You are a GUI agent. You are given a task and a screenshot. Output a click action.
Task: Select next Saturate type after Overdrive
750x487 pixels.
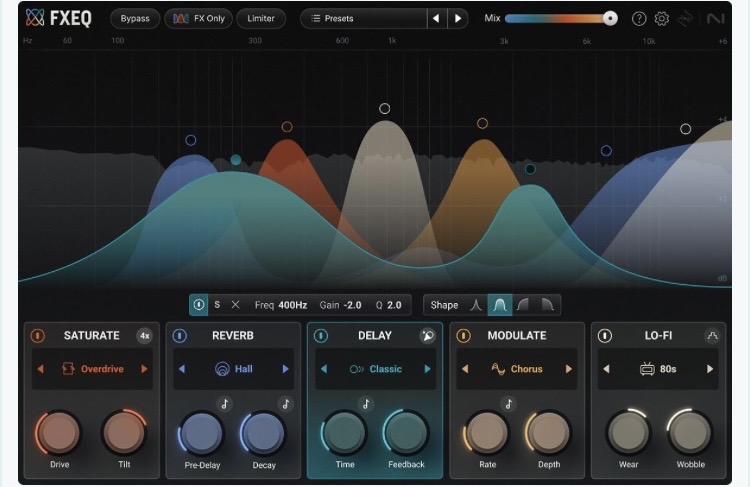click(144, 369)
